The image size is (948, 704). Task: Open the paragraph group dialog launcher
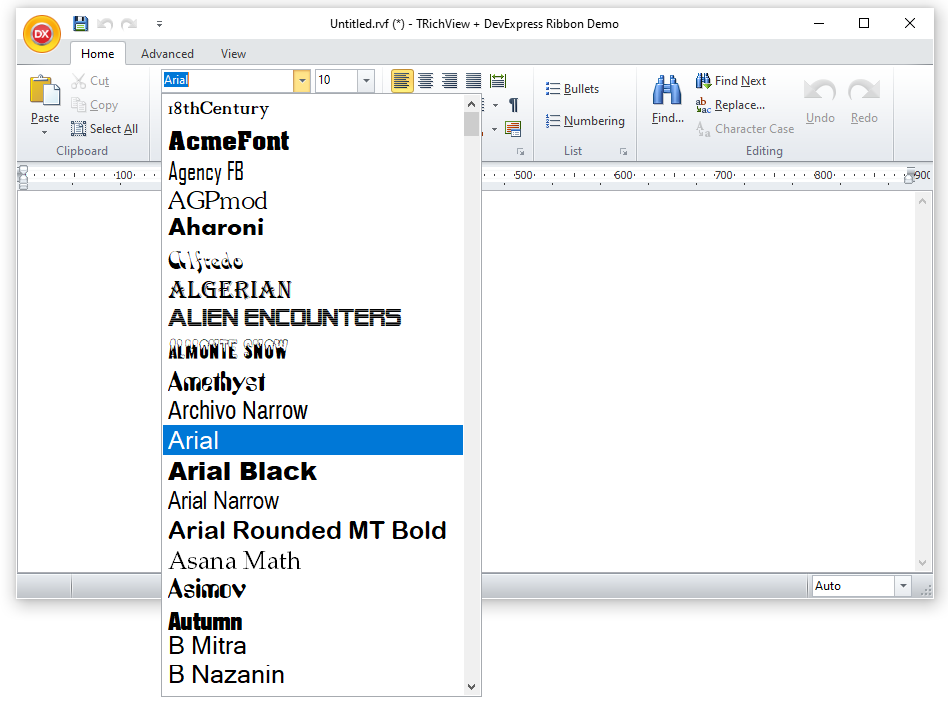(521, 152)
